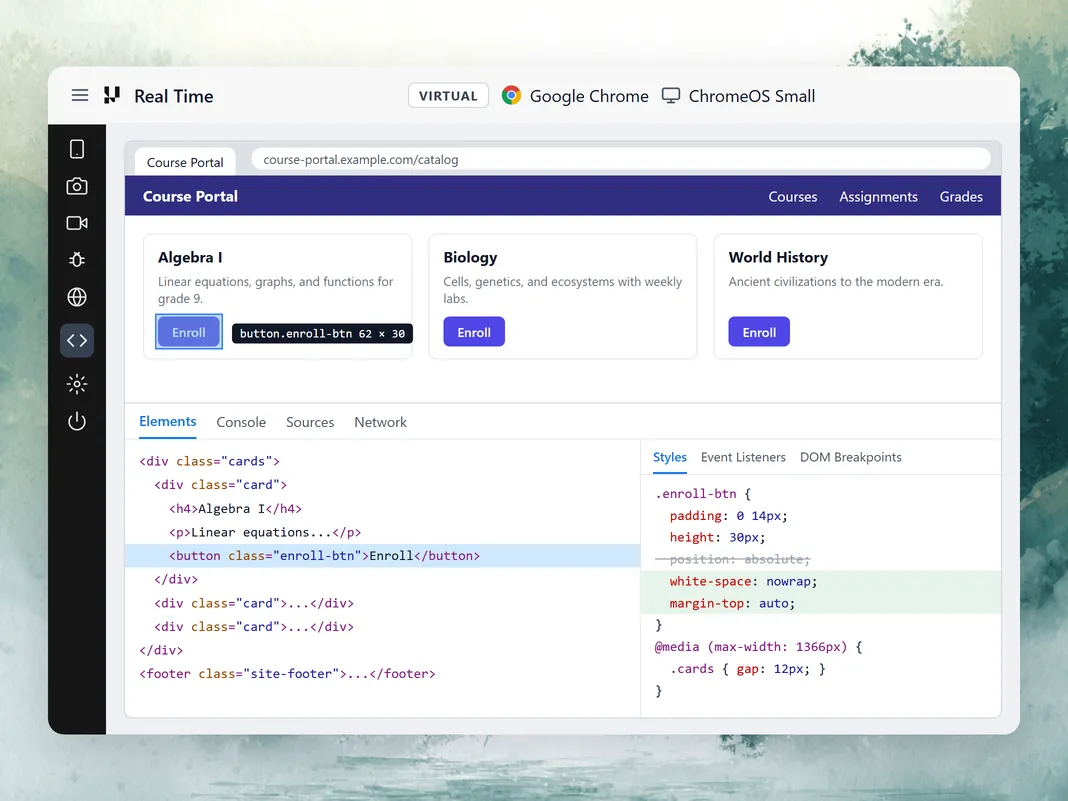
Task: Click the ChromeOS Small label text
Action: (x=751, y=96)
